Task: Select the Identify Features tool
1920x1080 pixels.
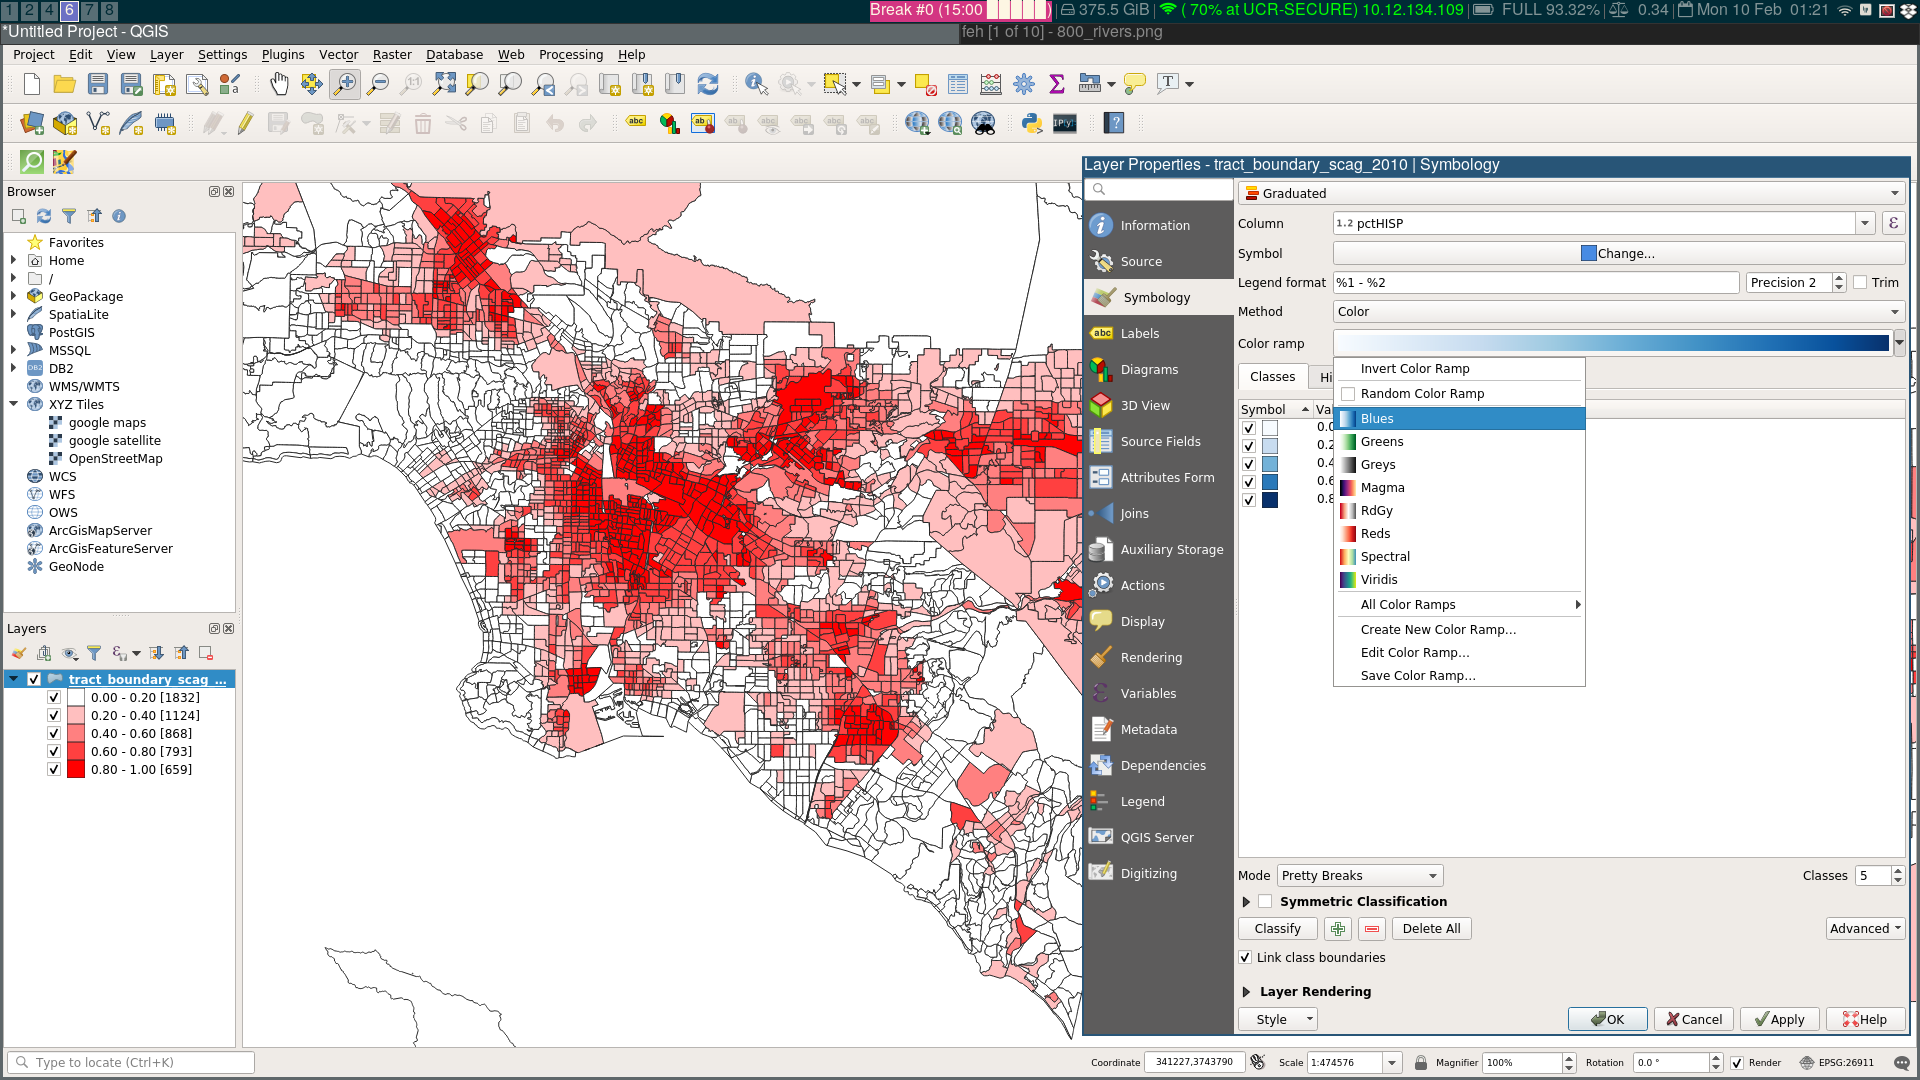Action: (x=756, y=84)
